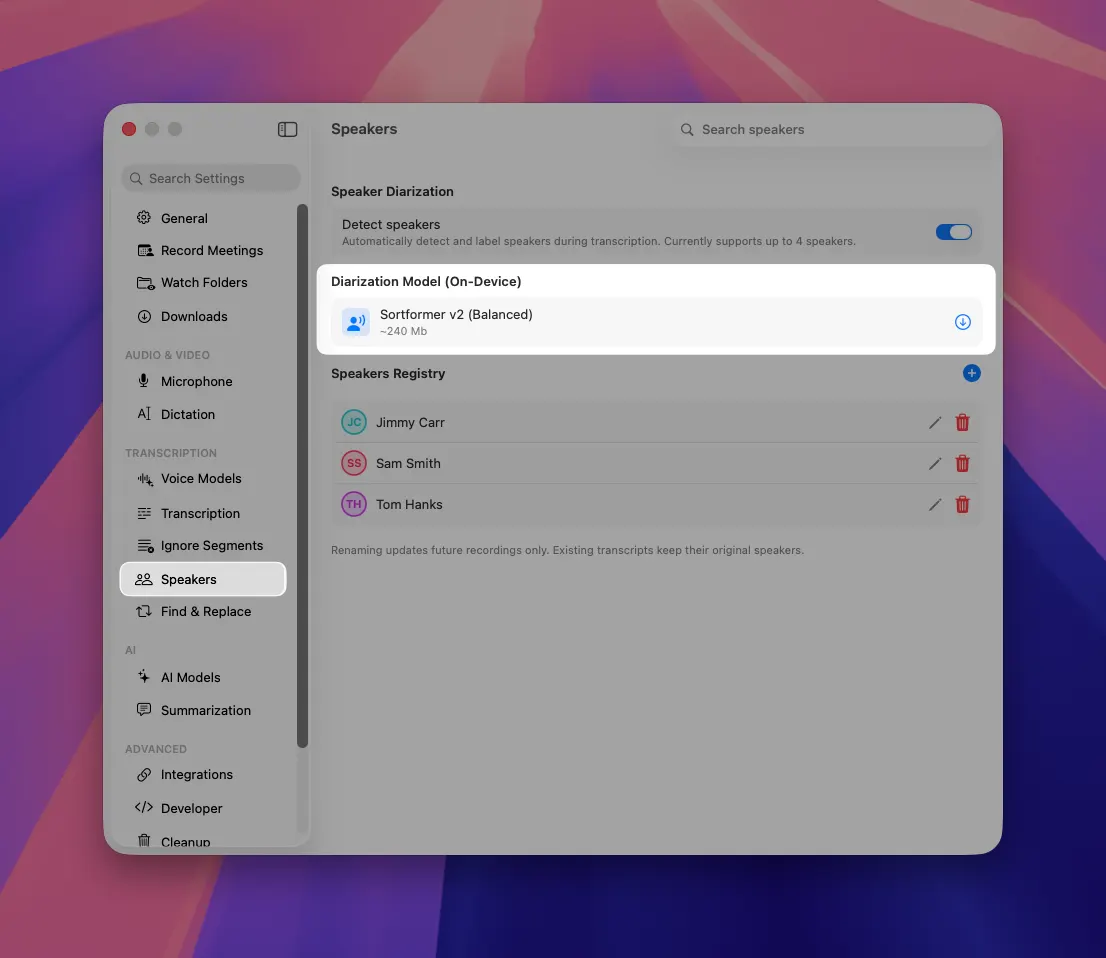Open the Downloads section

203,317
